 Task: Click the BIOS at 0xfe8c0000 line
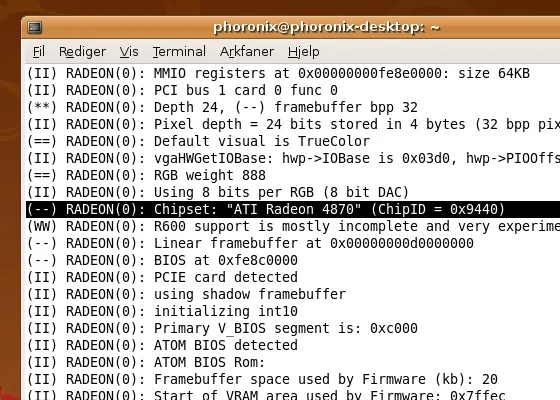[x=162, y=260]
